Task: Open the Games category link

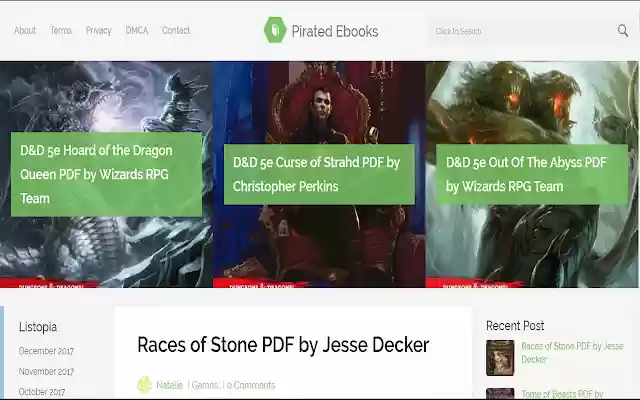Action: tap(205, 385)
